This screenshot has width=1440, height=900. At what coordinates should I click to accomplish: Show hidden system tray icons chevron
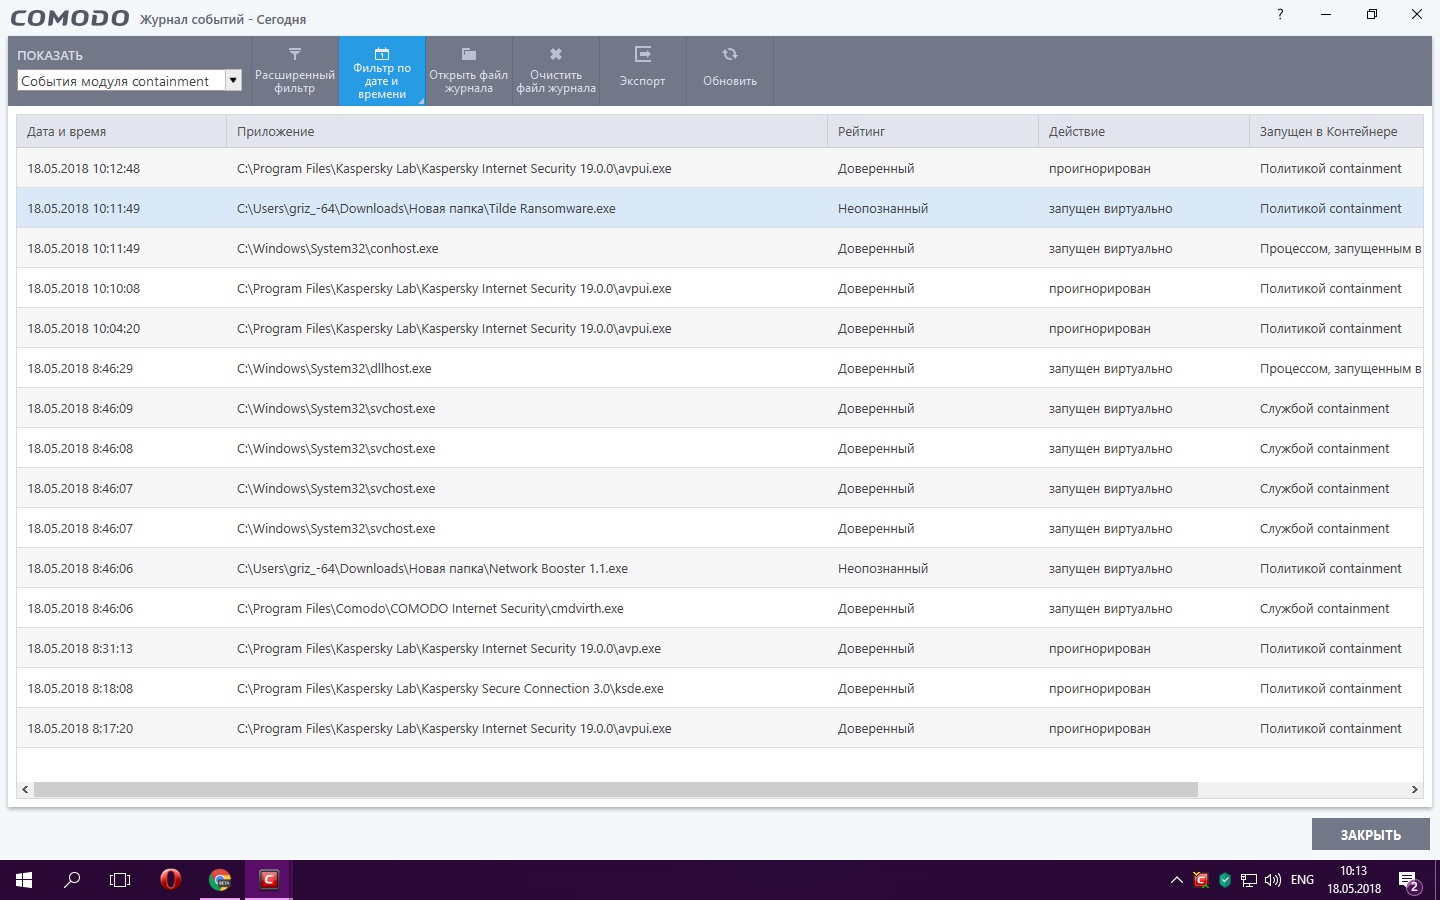click(1176, 880)
